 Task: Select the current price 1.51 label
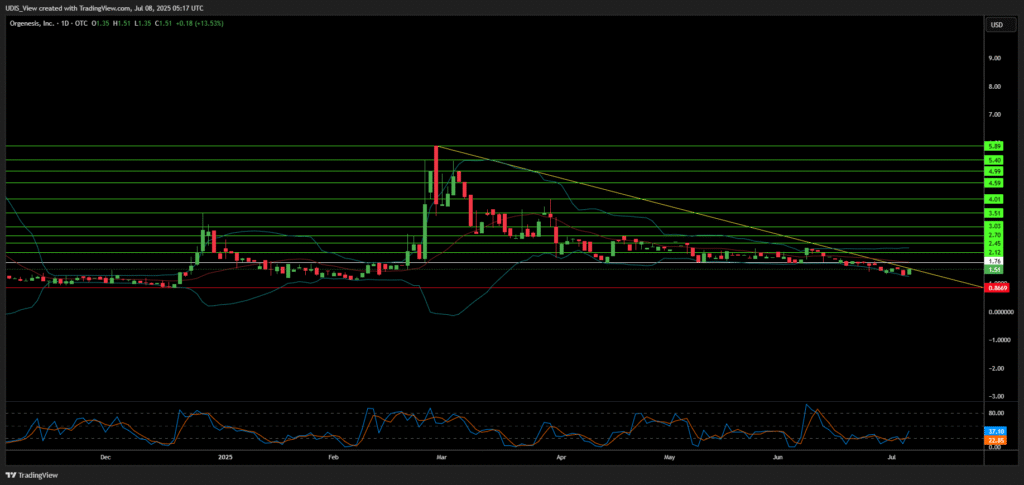(994, 270)
